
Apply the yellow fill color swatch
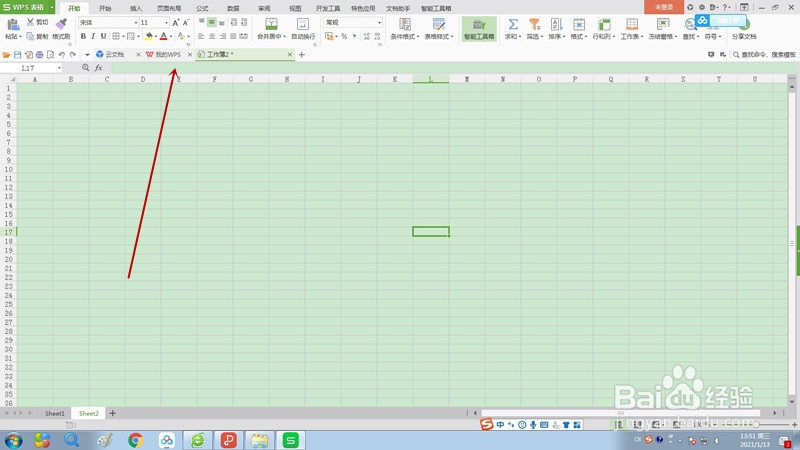click(148, 36)
